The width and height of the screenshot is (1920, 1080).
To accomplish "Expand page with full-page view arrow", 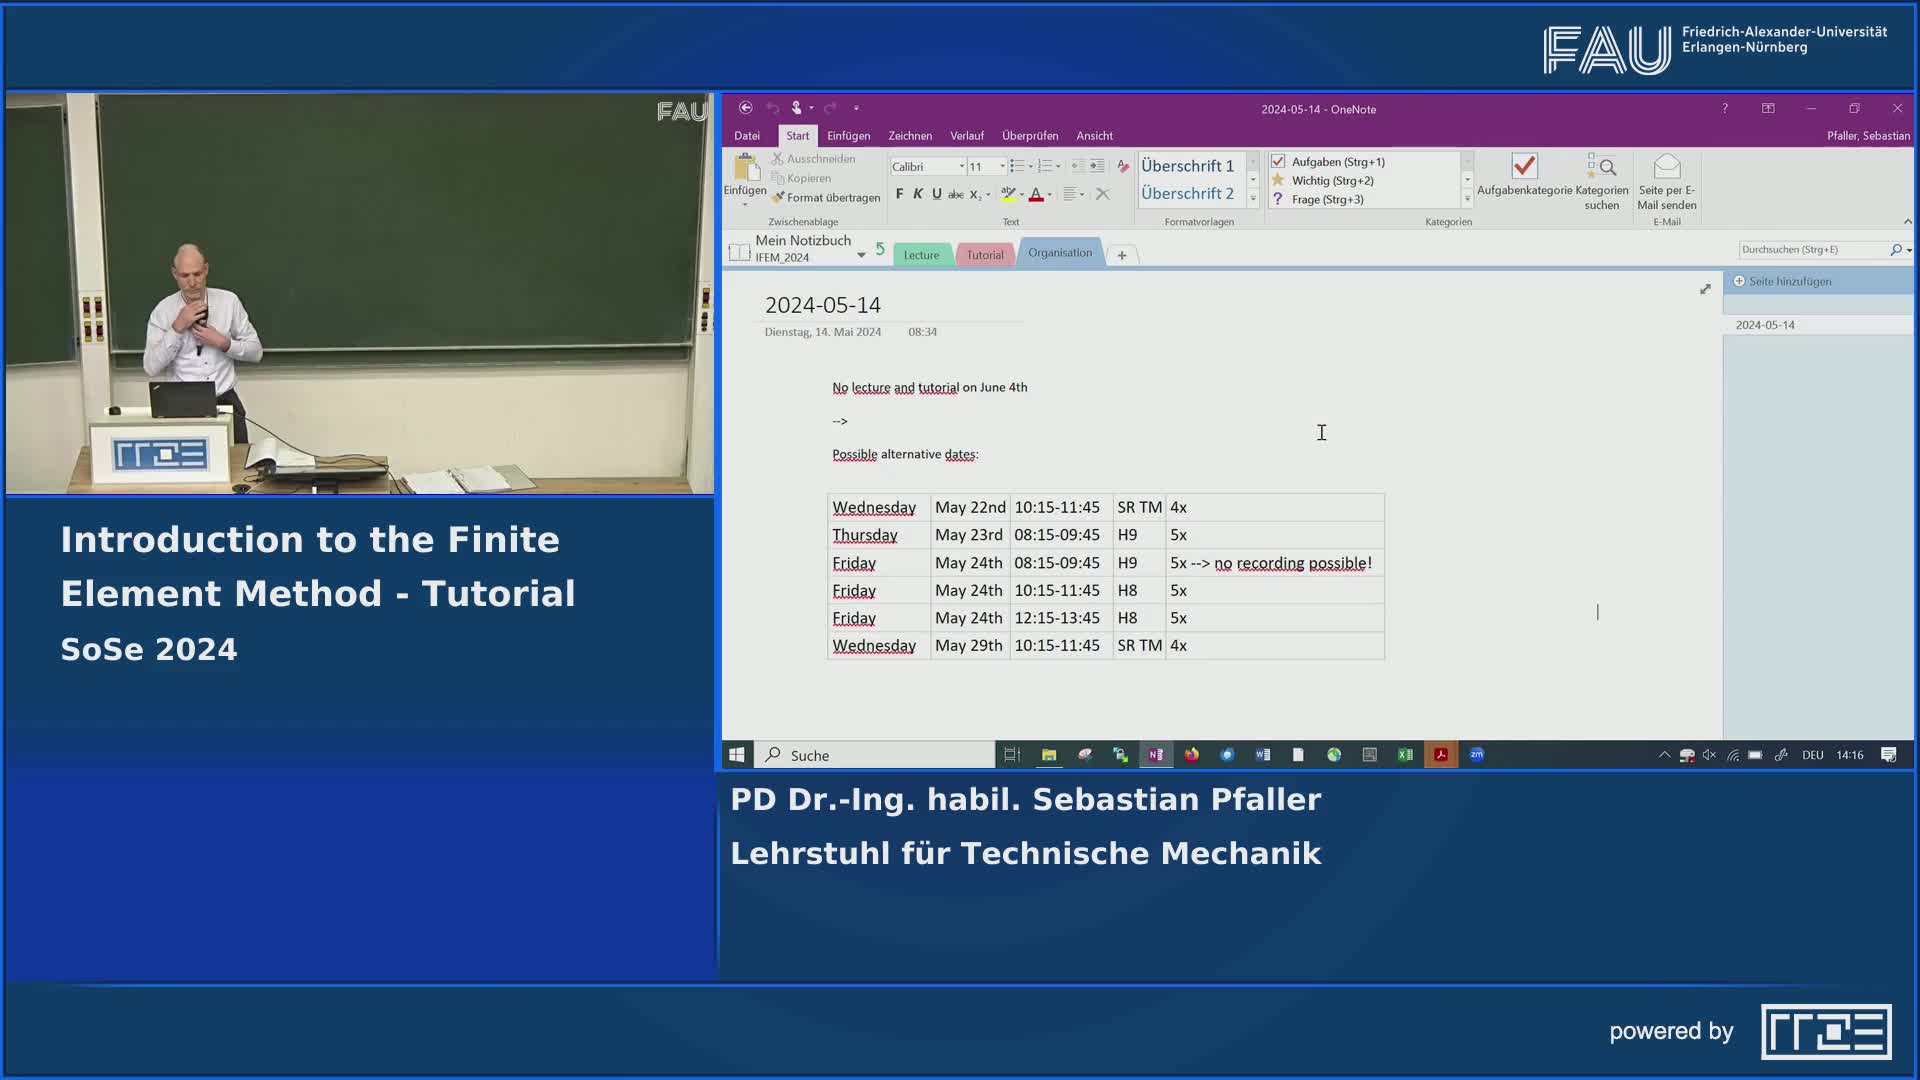I will coord(1705,289).
